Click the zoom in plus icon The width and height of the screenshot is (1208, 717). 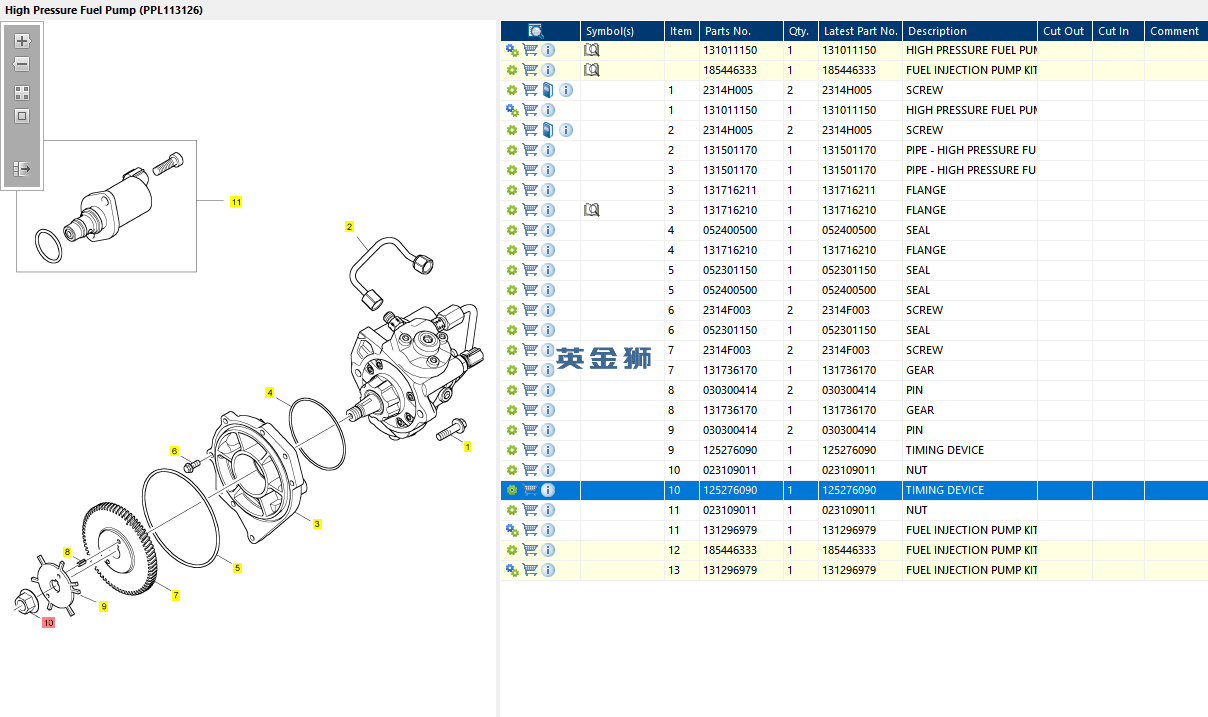[22, 42]
